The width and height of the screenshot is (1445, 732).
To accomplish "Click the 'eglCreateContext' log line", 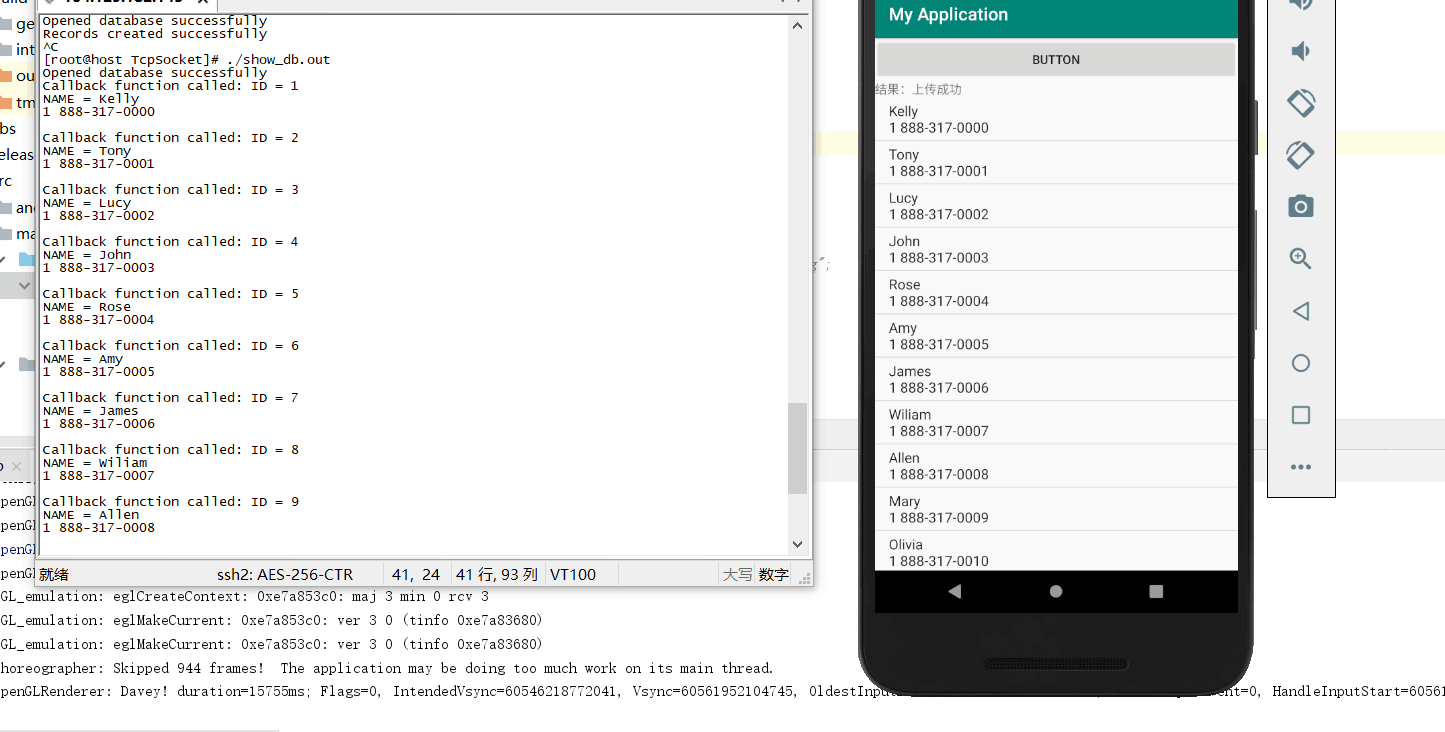I will click(x=245, y=596).
